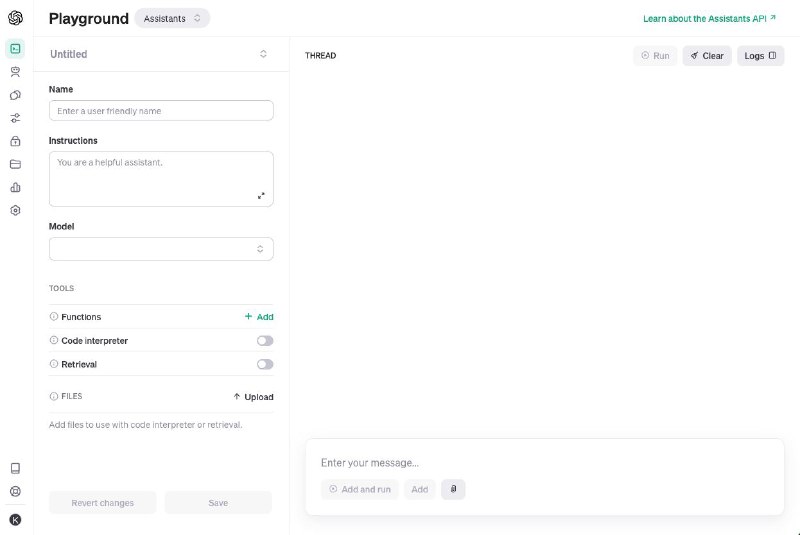The height and width of the screenshot is (535, 800).
Task: Open the Help lifebuoy icon
Action: tap(15, 491)
